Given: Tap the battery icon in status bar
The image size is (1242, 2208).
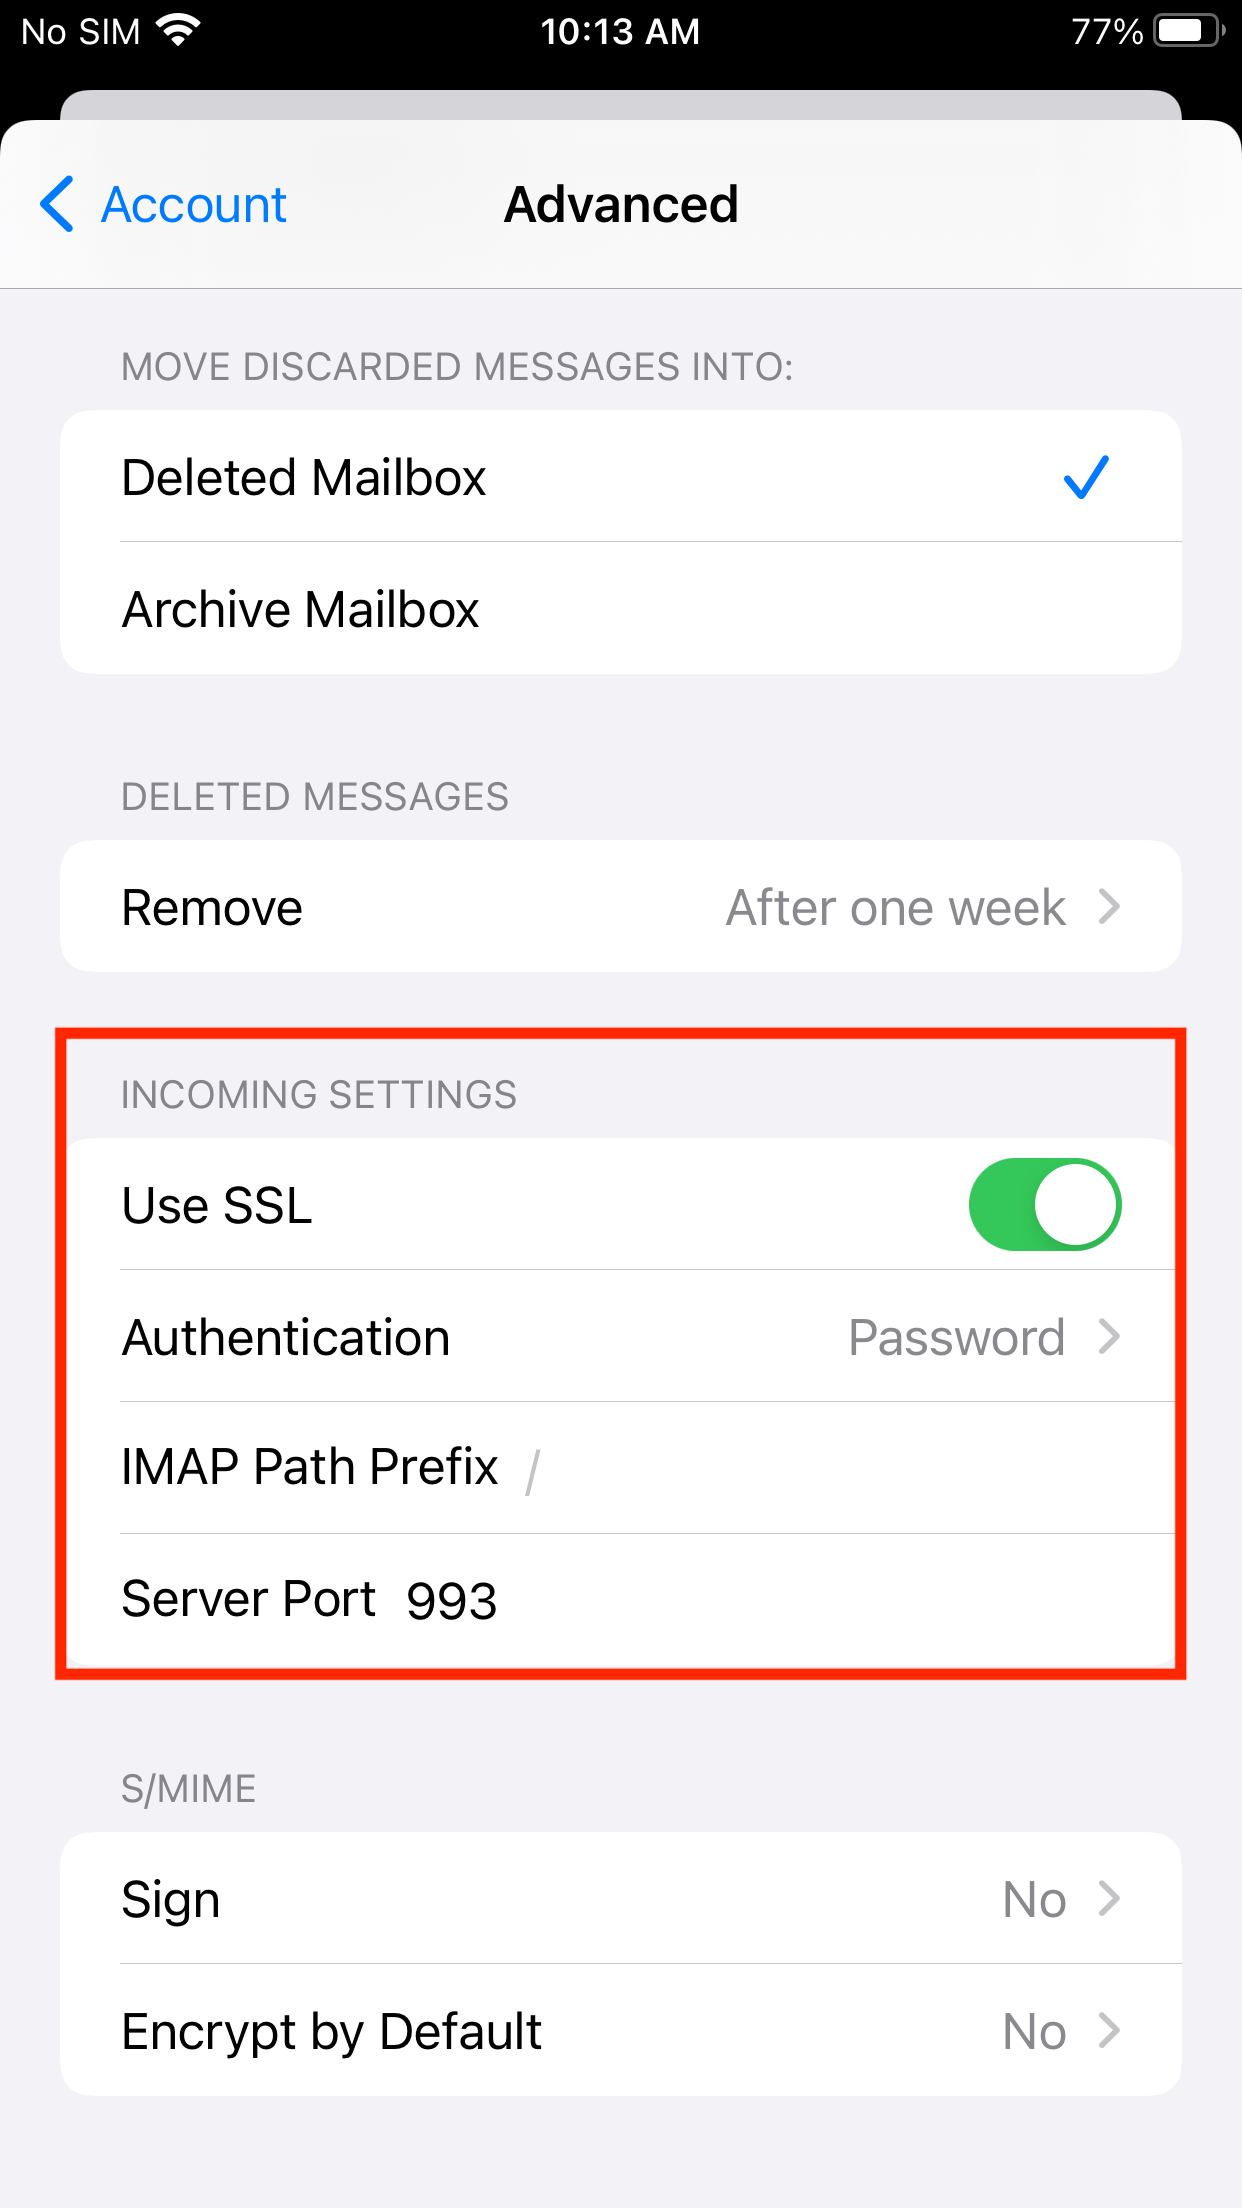Looking at the screenshot, I should pos(1190,31).
